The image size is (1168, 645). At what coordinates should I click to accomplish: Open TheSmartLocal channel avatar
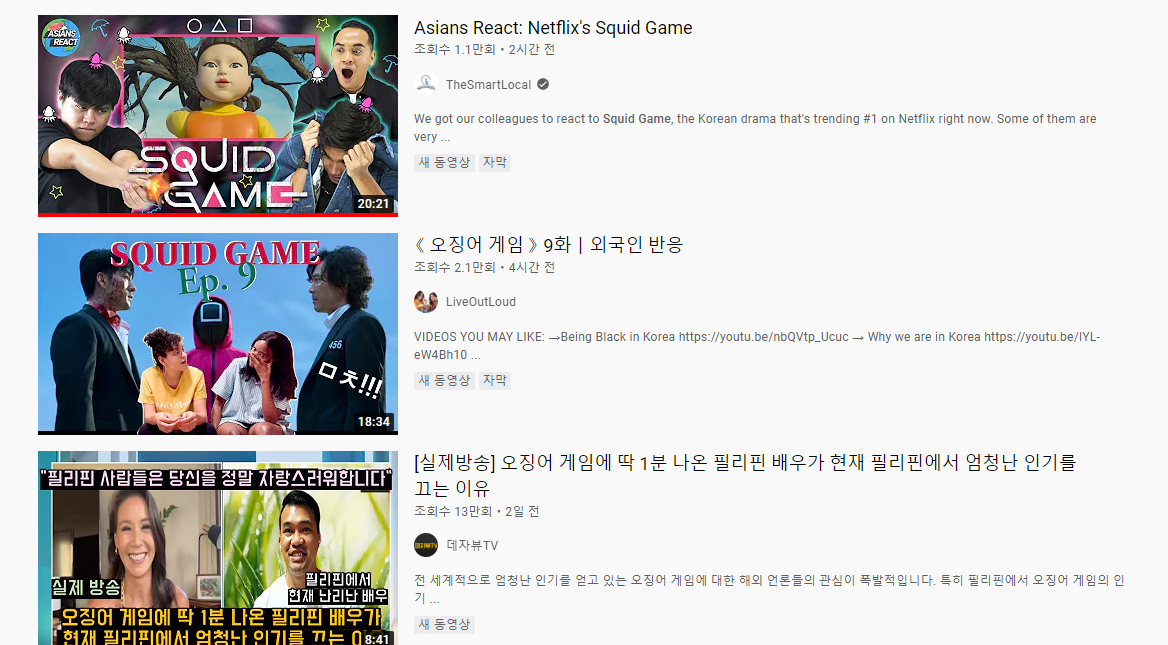(x=426, y=84)
